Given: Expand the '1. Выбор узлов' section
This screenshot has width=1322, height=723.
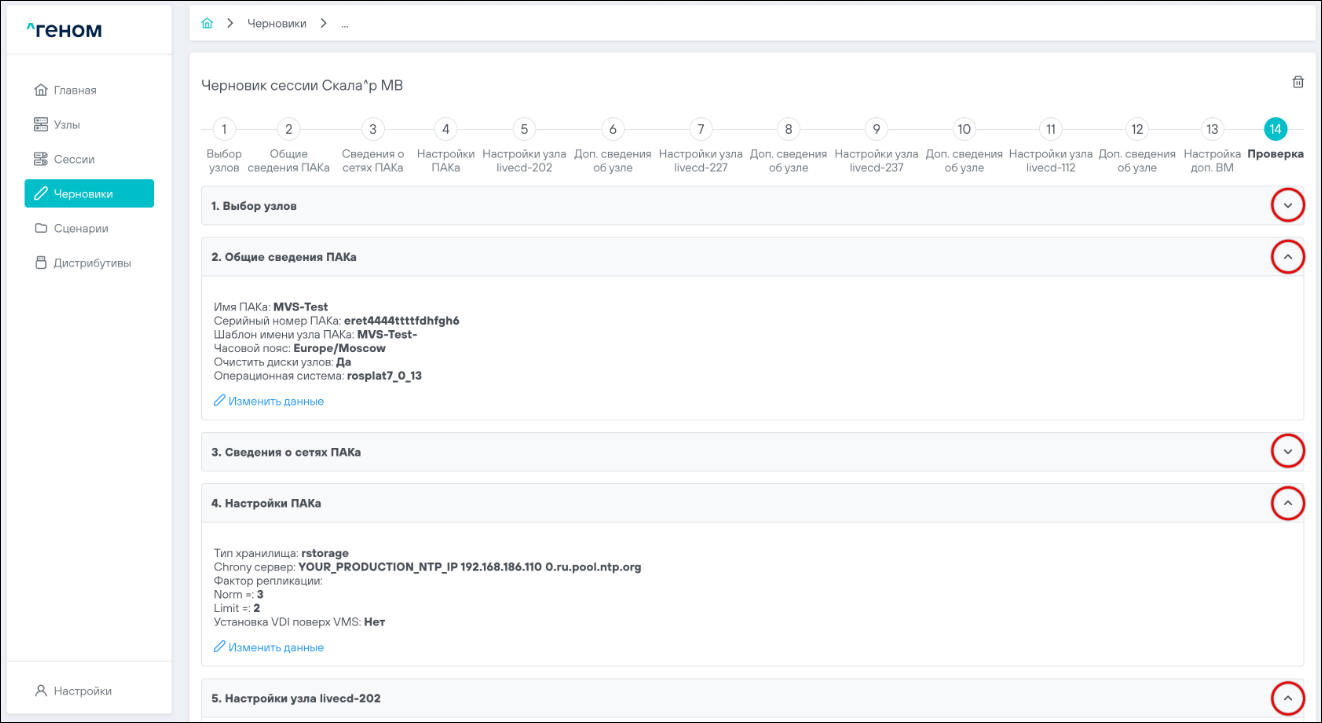Looking at the screenshot, I should coord(1287,206).
